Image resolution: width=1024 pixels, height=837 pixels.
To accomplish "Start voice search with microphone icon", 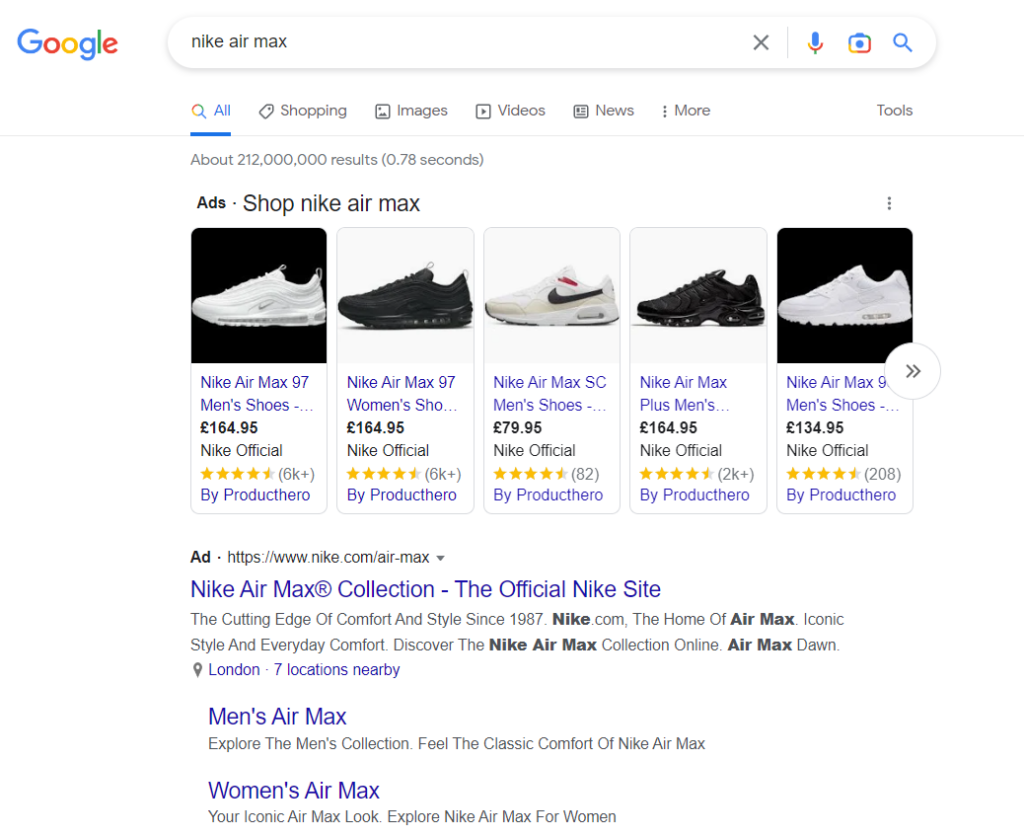I will pyautogui.click(x=815, y=42).
